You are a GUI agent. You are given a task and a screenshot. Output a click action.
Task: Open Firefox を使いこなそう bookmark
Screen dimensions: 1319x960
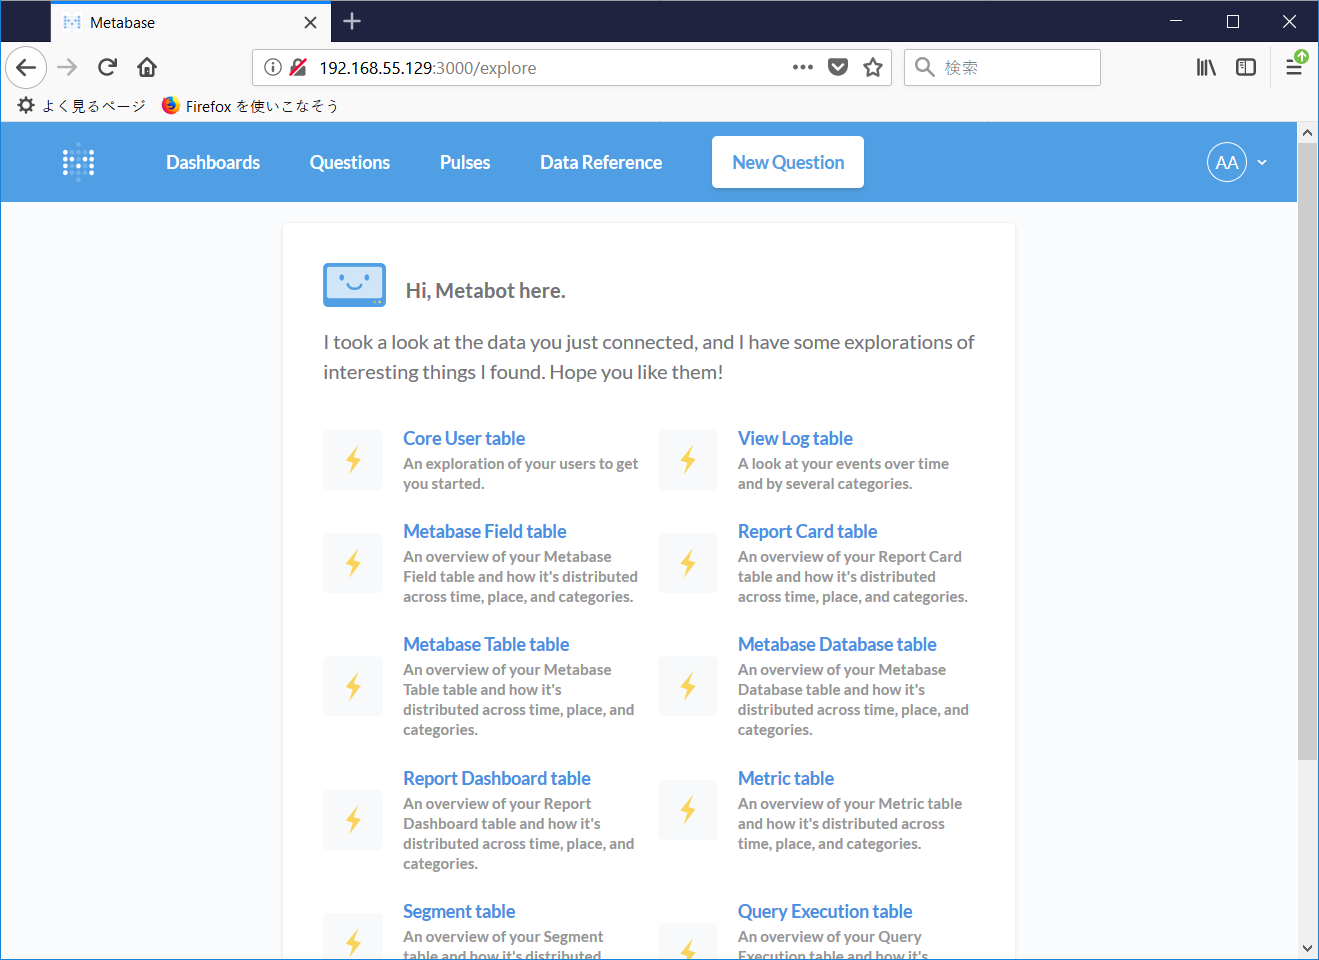[250, 105]
